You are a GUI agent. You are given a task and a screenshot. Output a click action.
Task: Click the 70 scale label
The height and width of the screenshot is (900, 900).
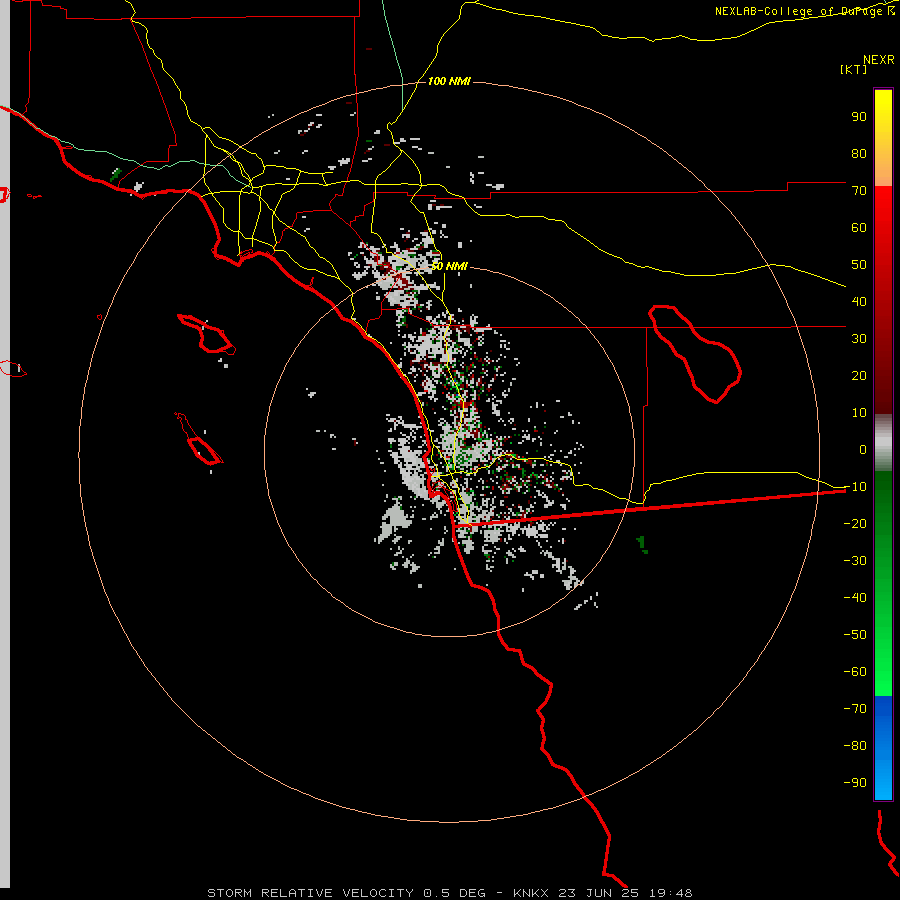(859, 191)
